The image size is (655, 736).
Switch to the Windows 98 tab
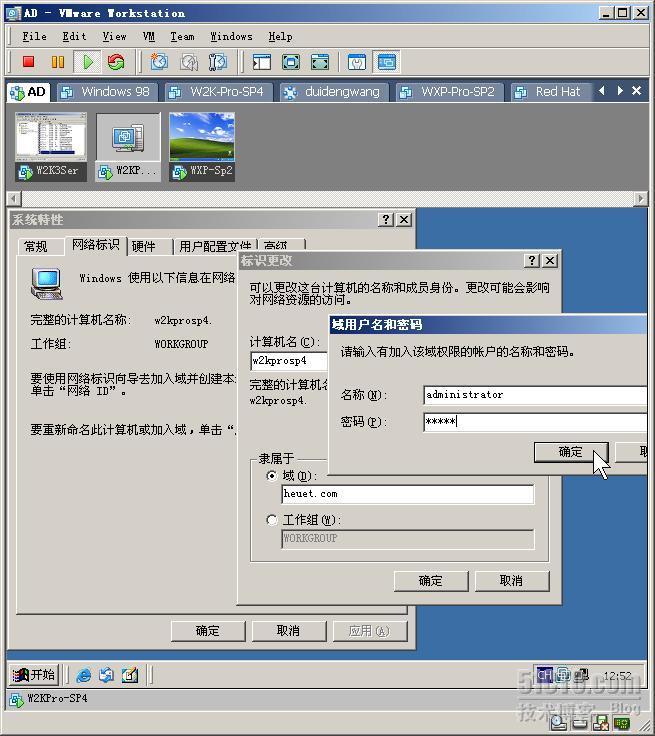(107, 92)
